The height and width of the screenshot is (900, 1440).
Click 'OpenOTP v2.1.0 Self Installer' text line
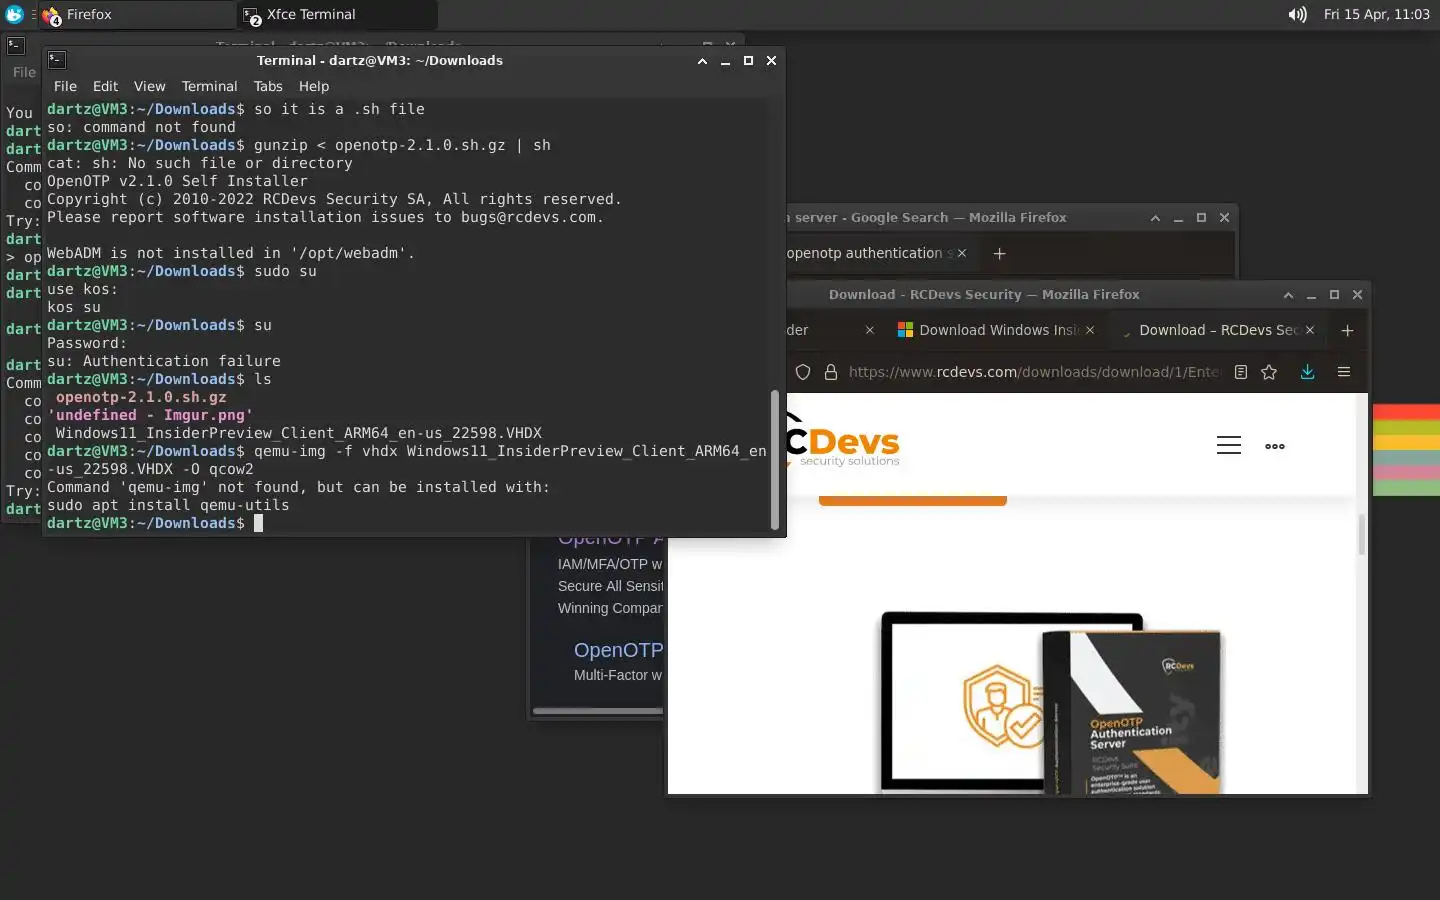[x=177, y=181]
